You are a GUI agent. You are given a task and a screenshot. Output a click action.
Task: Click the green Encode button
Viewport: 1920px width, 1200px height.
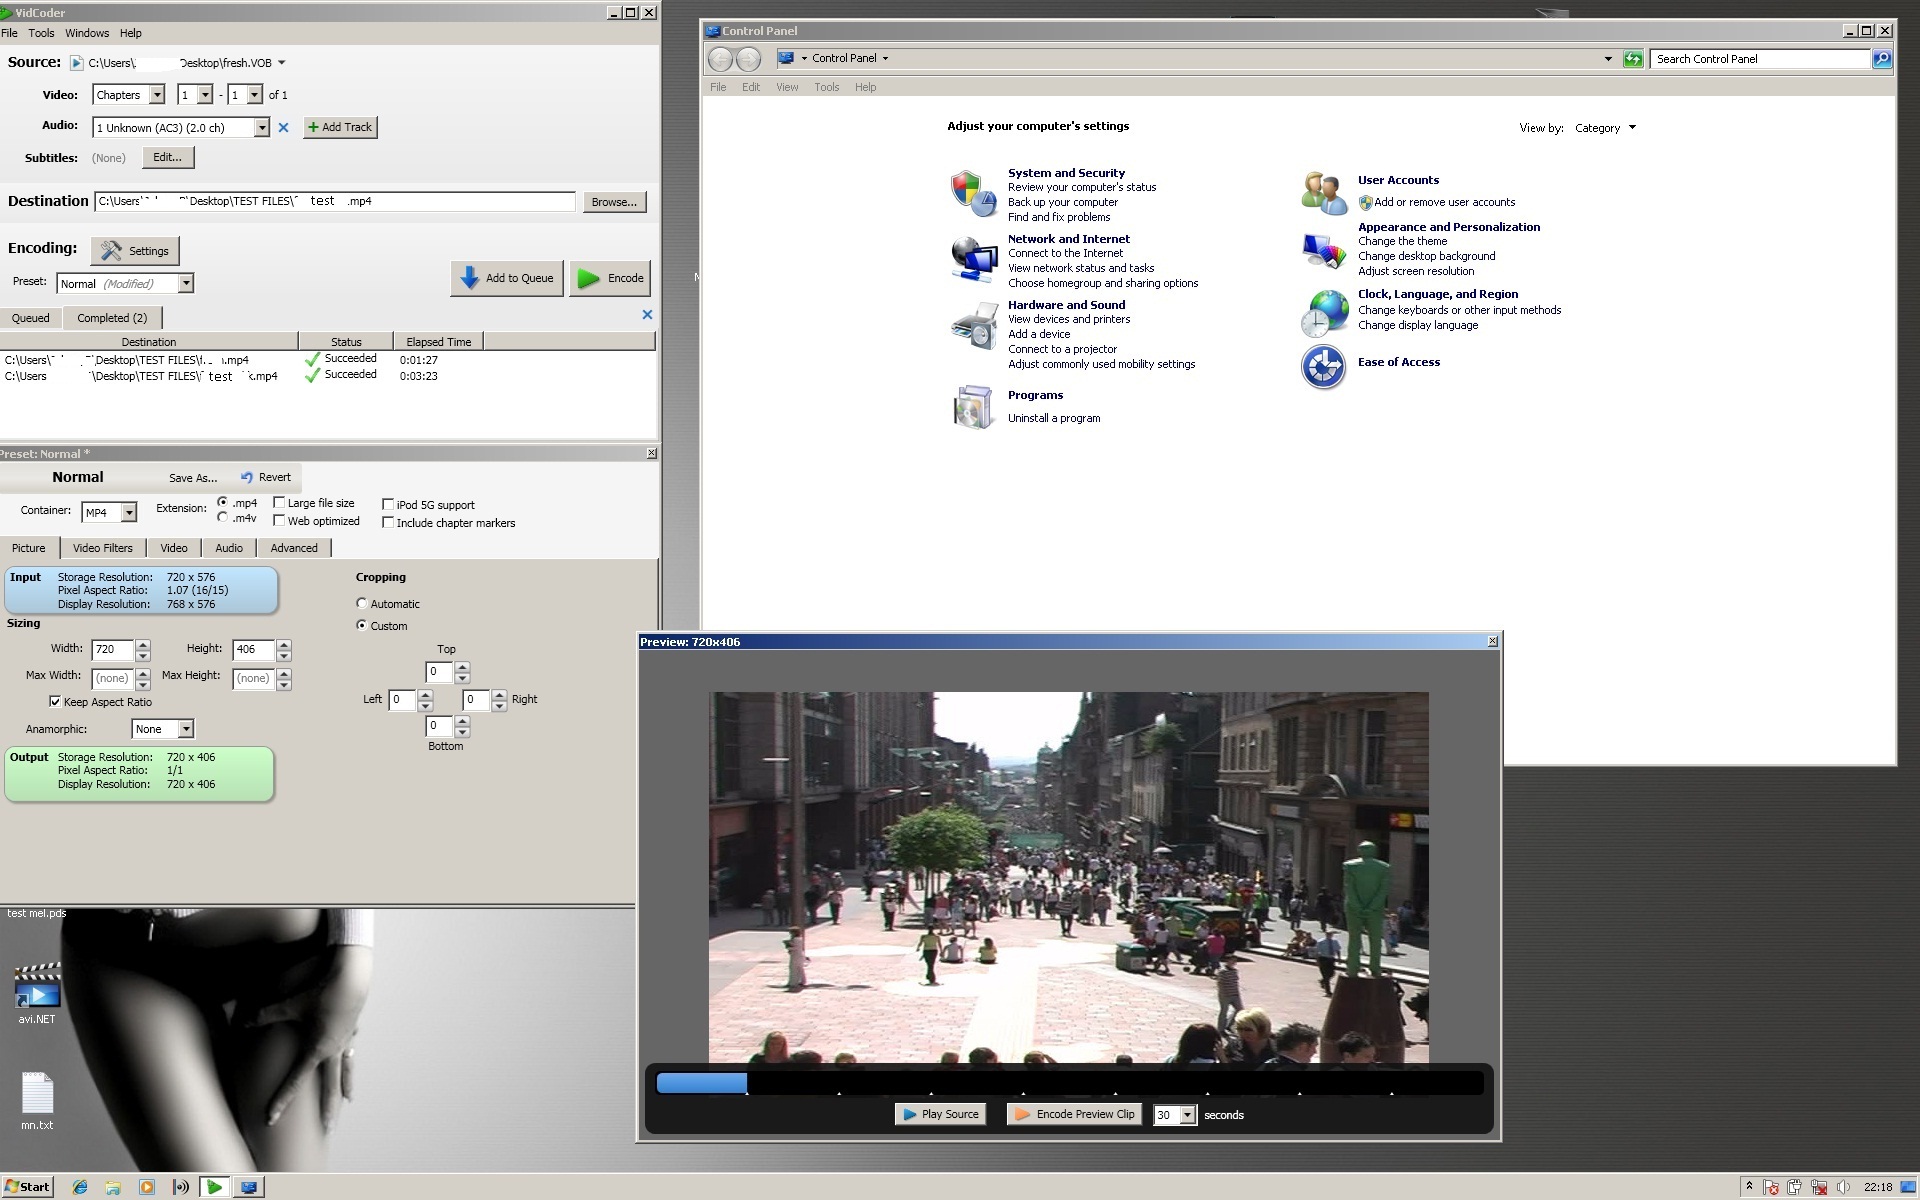point(611,278)
